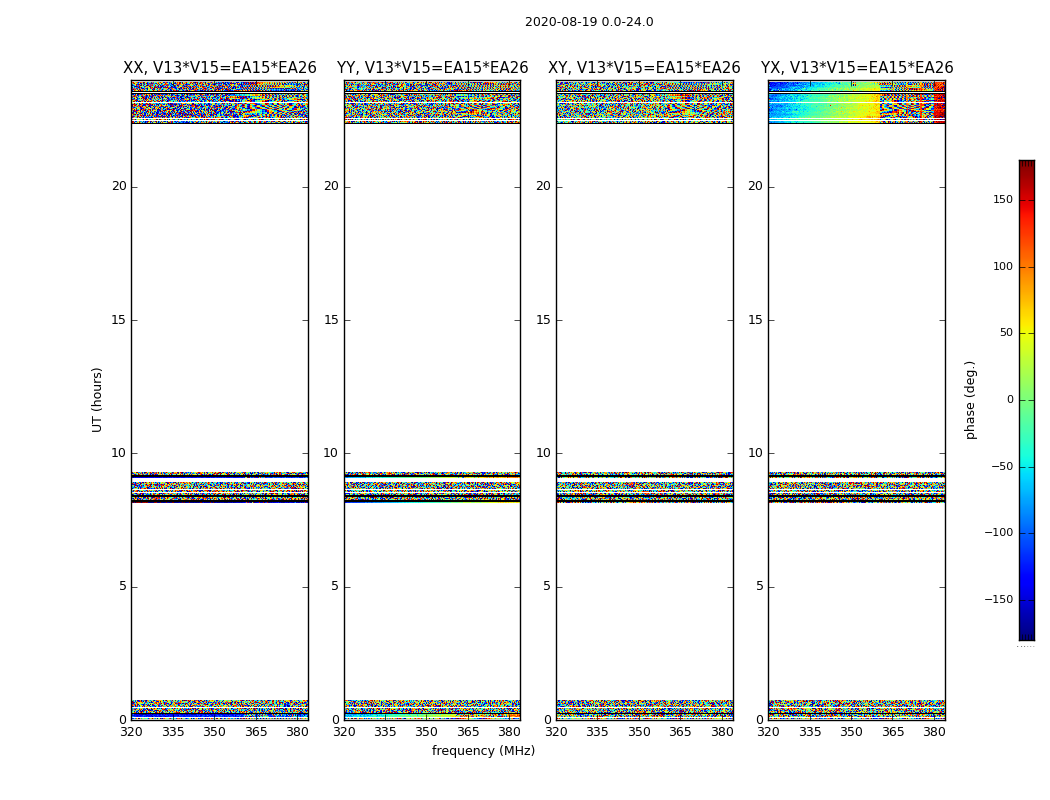Click the XX panel y-axis tick label 20
The height and width of the screenshot is (800, 1050).
119,186
